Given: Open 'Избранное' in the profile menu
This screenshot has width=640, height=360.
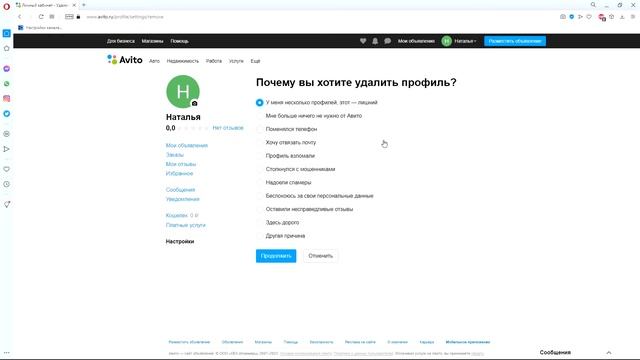Looking at the screenshot, I should click(x=179, y=173).
